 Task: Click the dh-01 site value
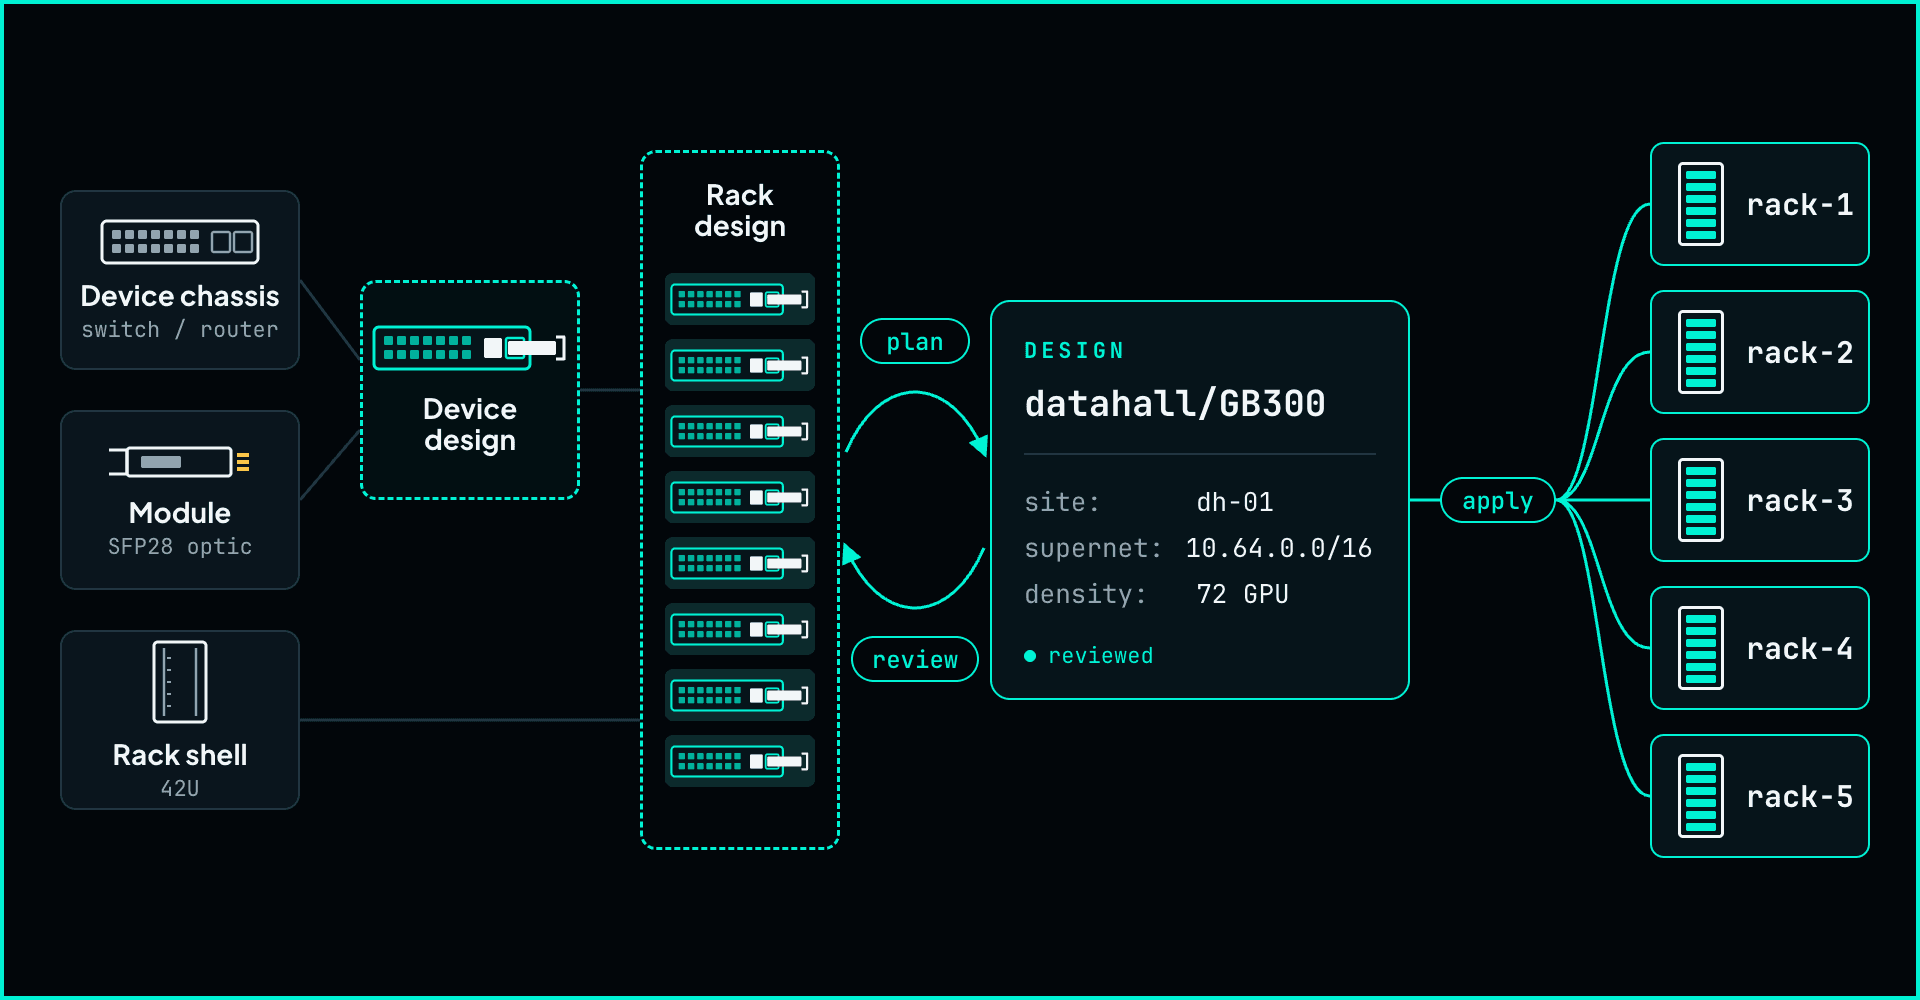pyautogui.click(x=1235, y=502)
